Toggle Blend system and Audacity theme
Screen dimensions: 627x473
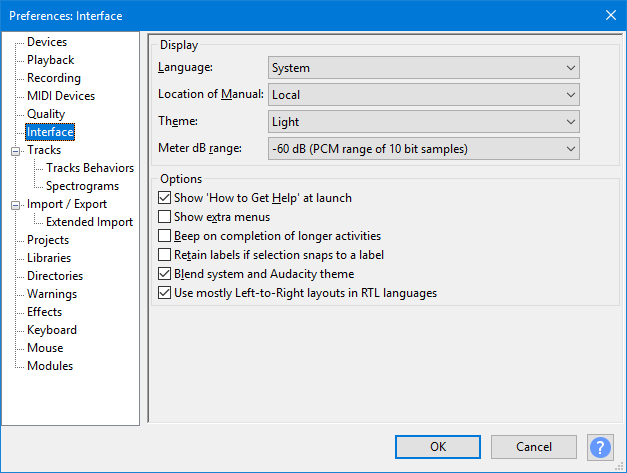[x=164, y=274]
